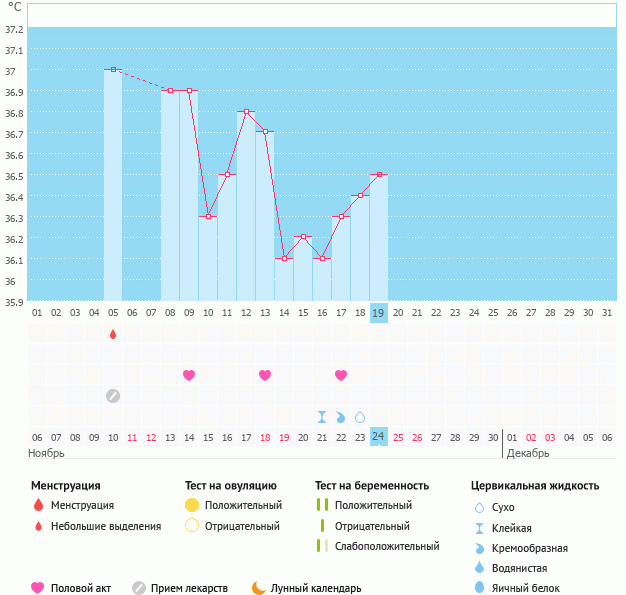The height and width of the screenshot is (595, 626).
Task: Click the yellow positive ovulation test circle
Action: tap(192, 505)
